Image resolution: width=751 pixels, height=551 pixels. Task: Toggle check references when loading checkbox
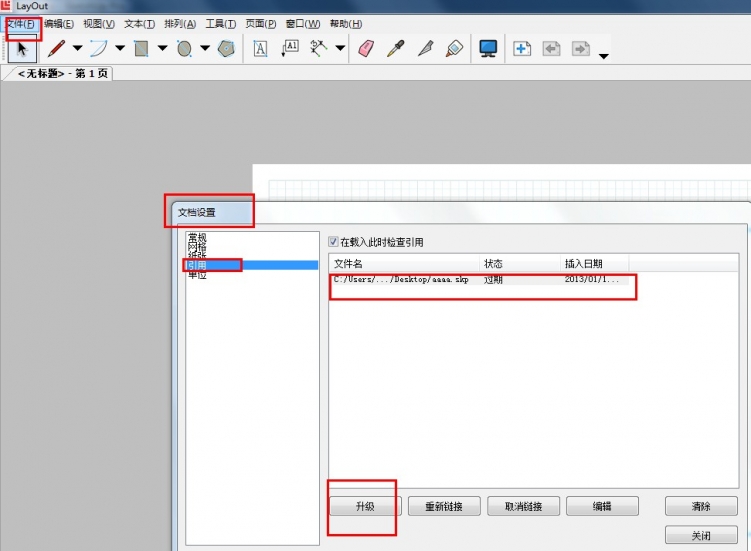333,241
